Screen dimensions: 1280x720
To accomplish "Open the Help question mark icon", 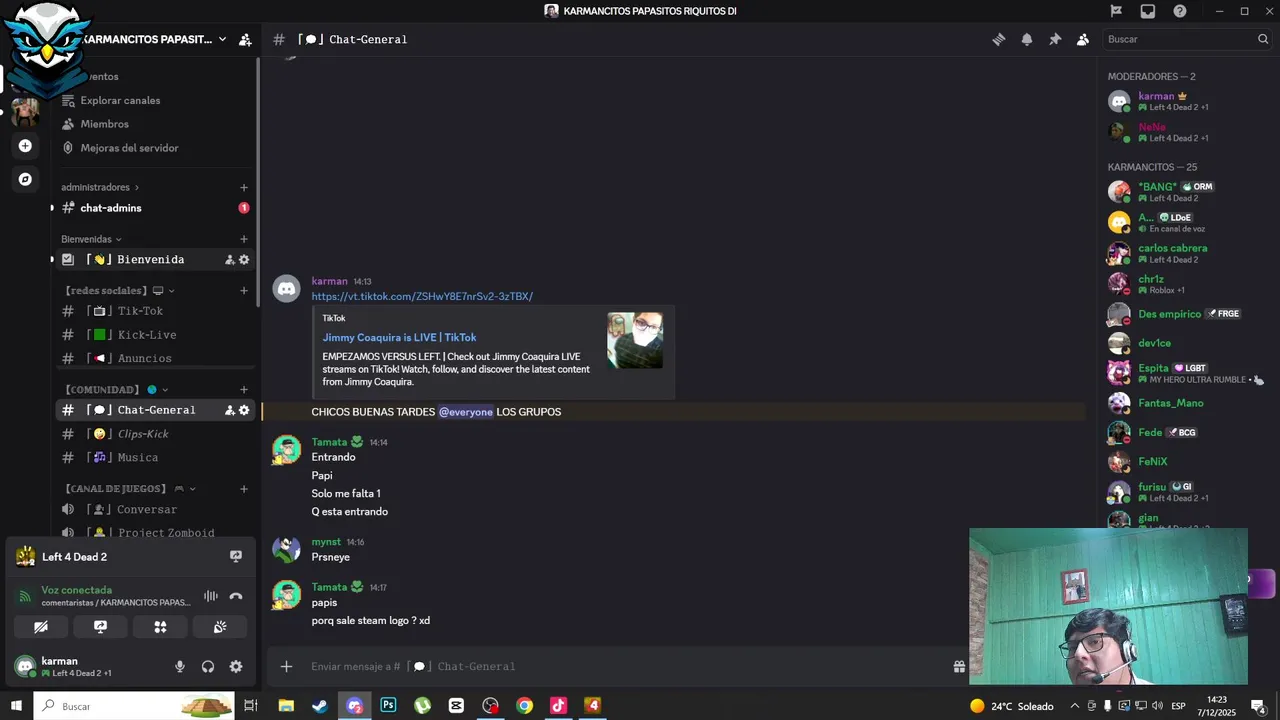I will 1180,11.
